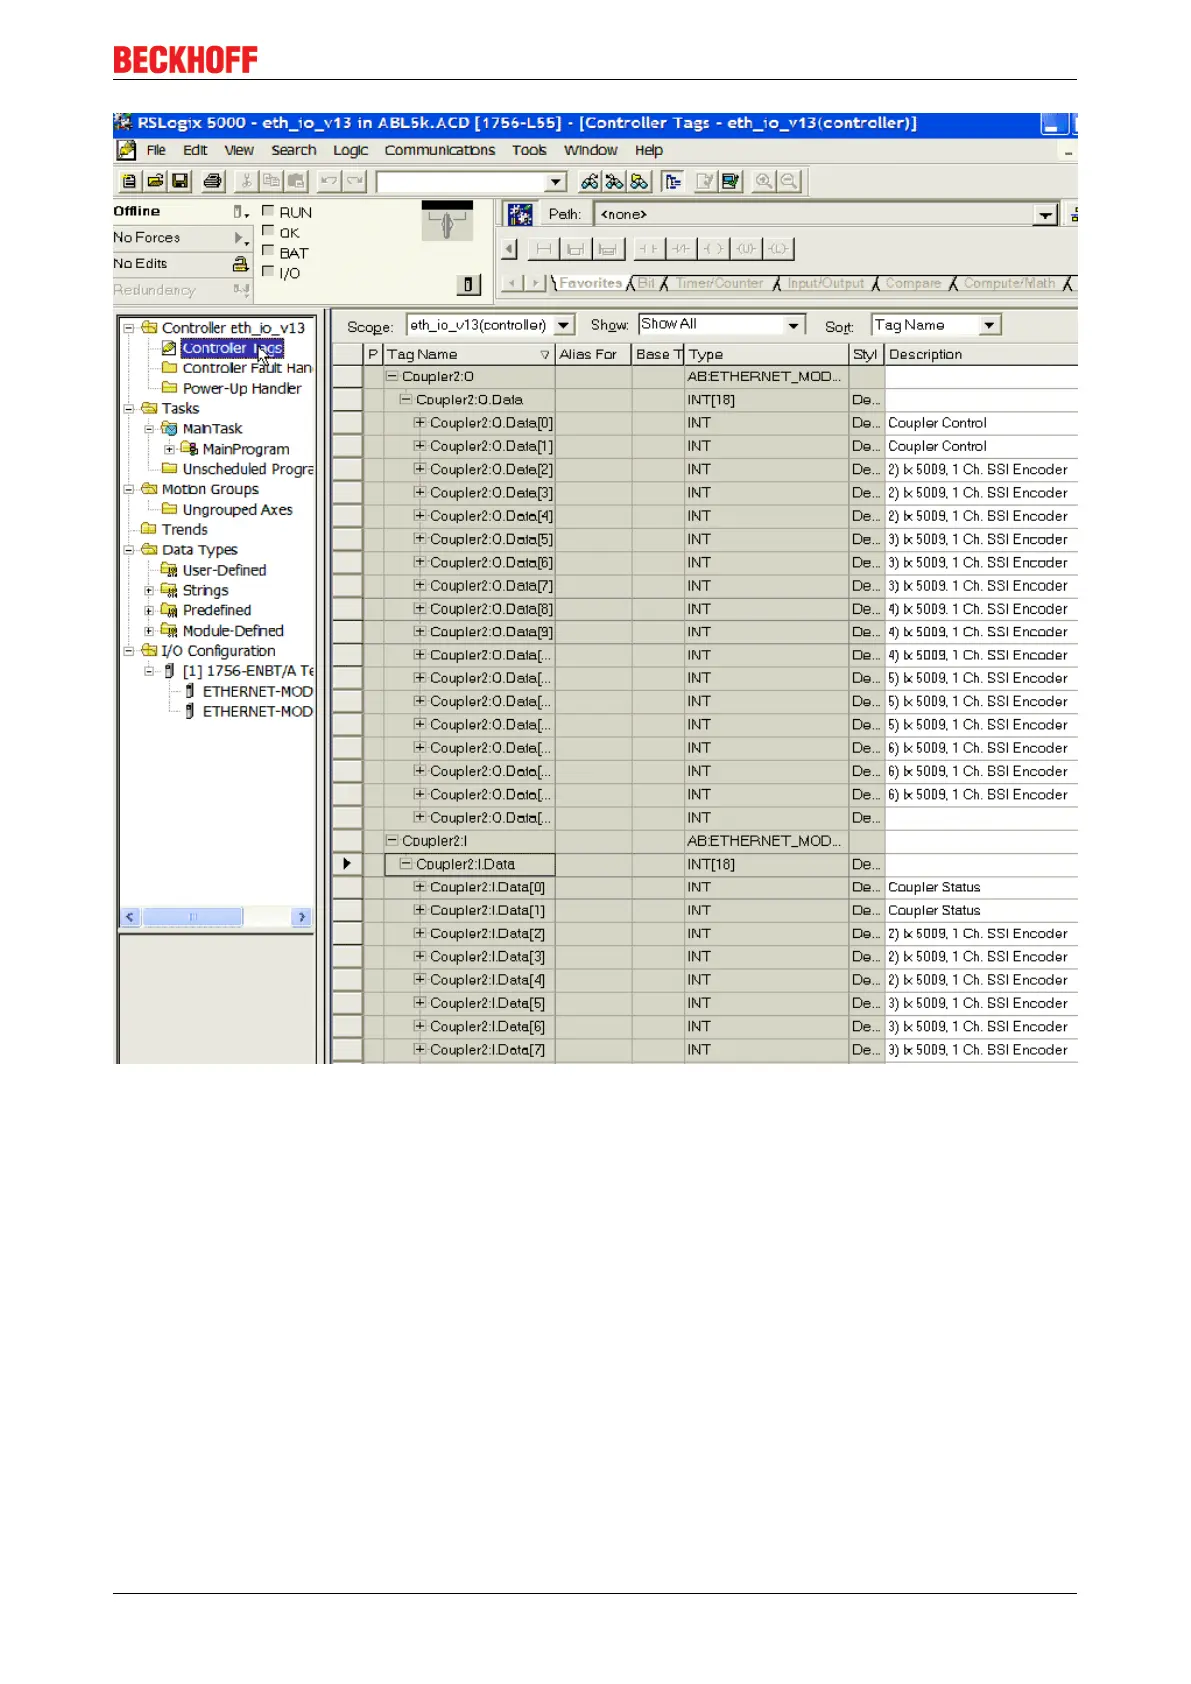Viewport: 1191px width, 1684px height.
Task: Click the Paste toolbar icon
Action: click(x=296, y=181)
